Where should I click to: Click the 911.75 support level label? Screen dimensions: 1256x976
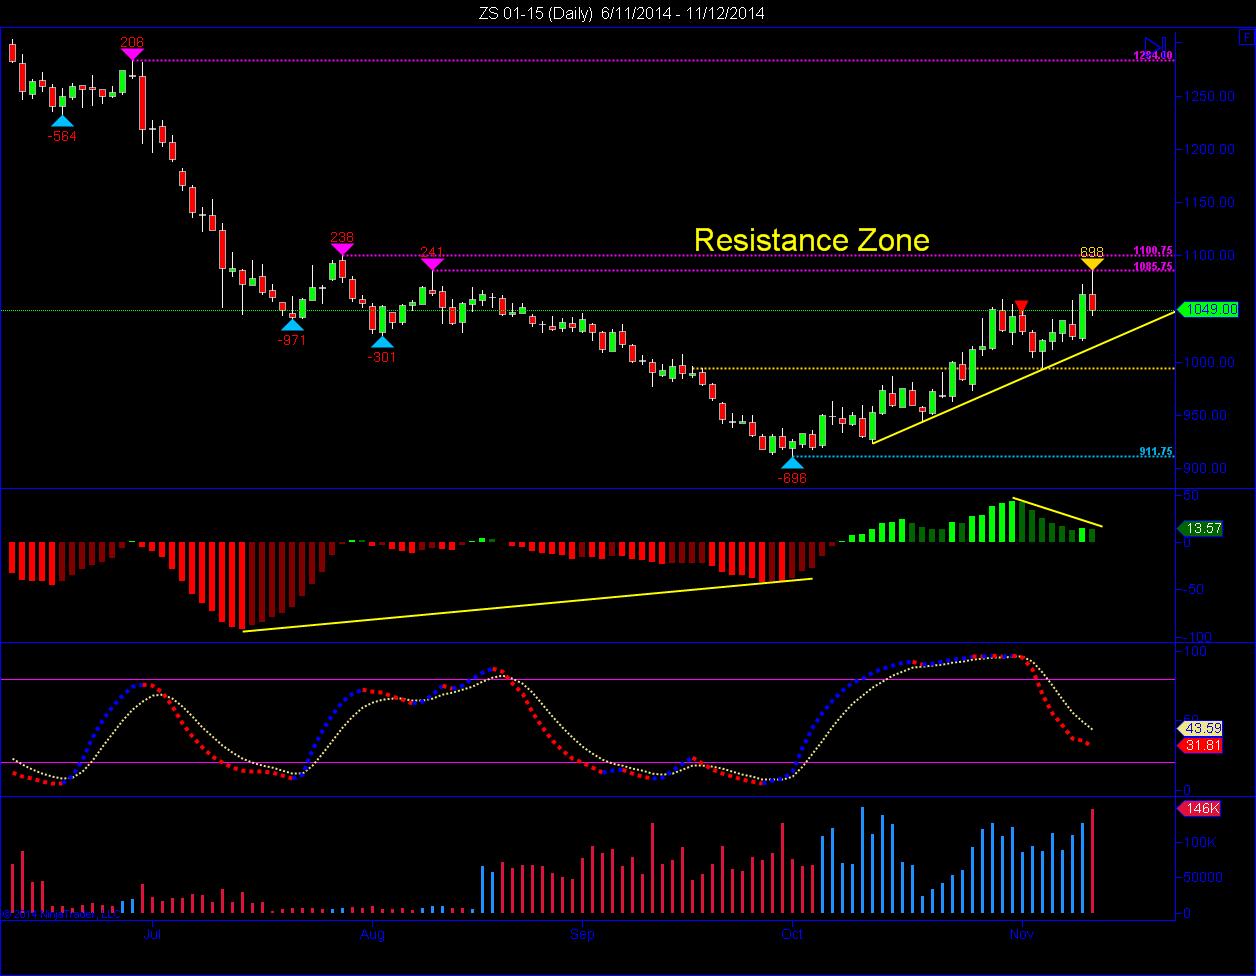pos(1156,452)
